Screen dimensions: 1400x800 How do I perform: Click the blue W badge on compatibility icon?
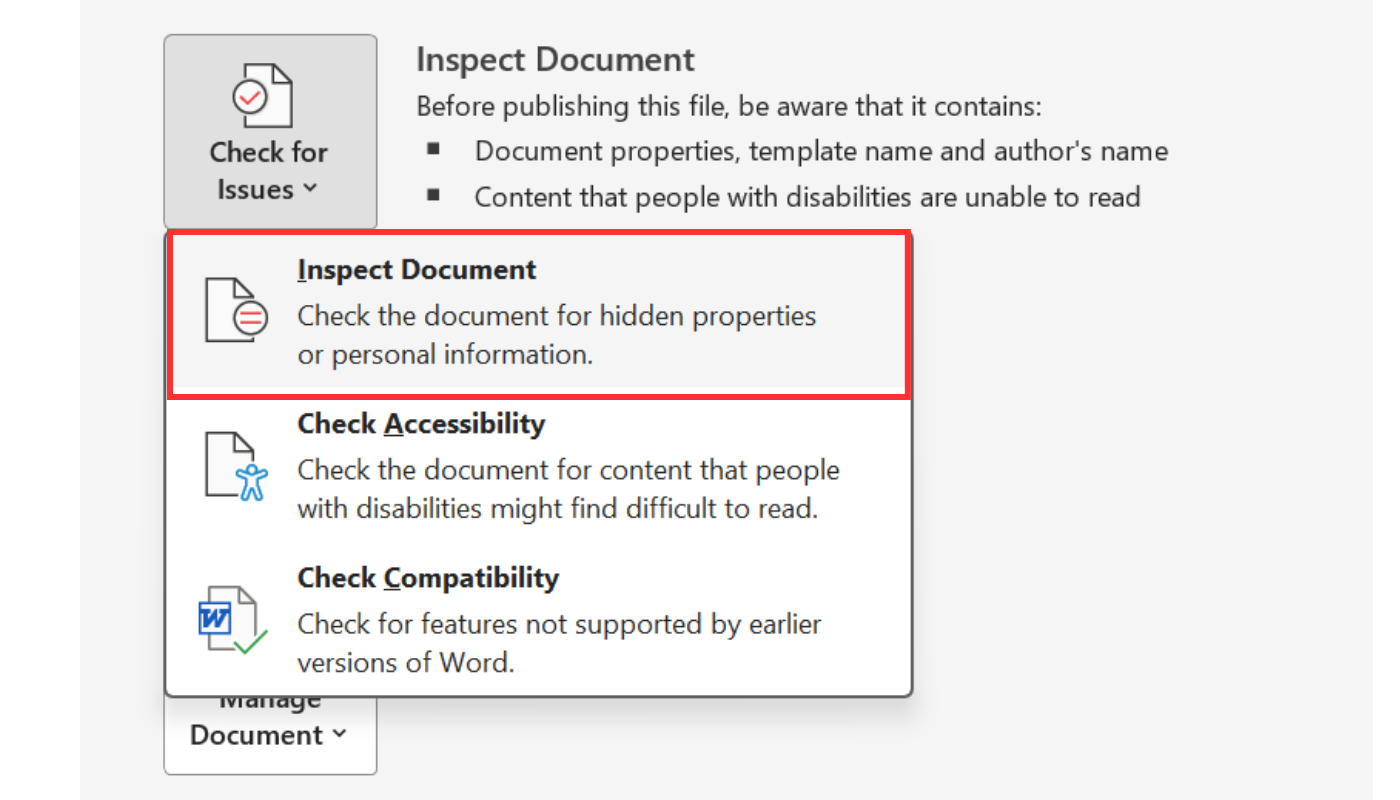tap(214, 619)
